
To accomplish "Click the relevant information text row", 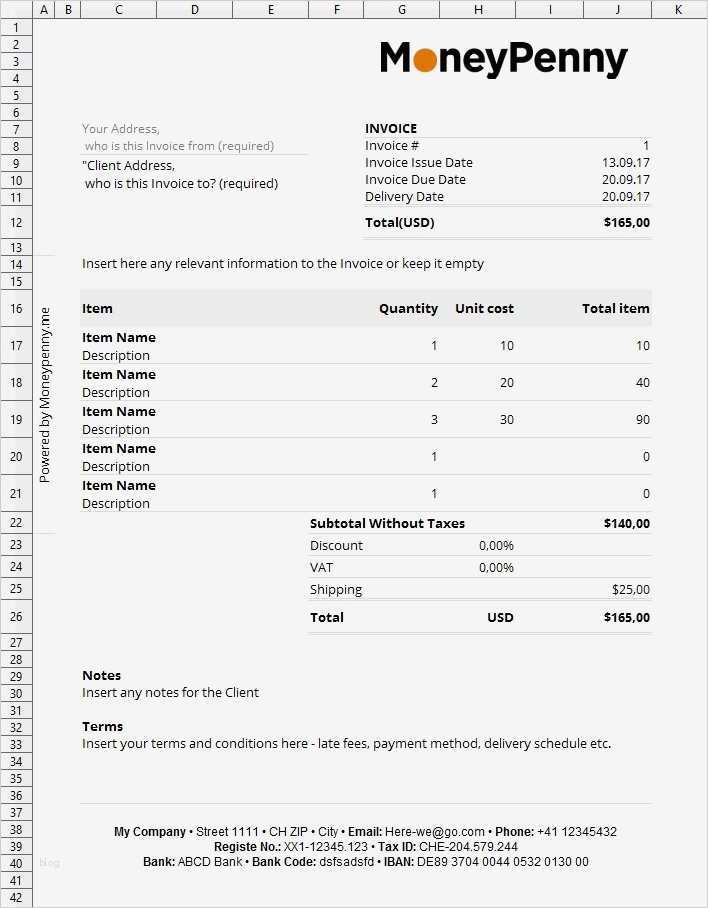I will click(x=283, y=264).
